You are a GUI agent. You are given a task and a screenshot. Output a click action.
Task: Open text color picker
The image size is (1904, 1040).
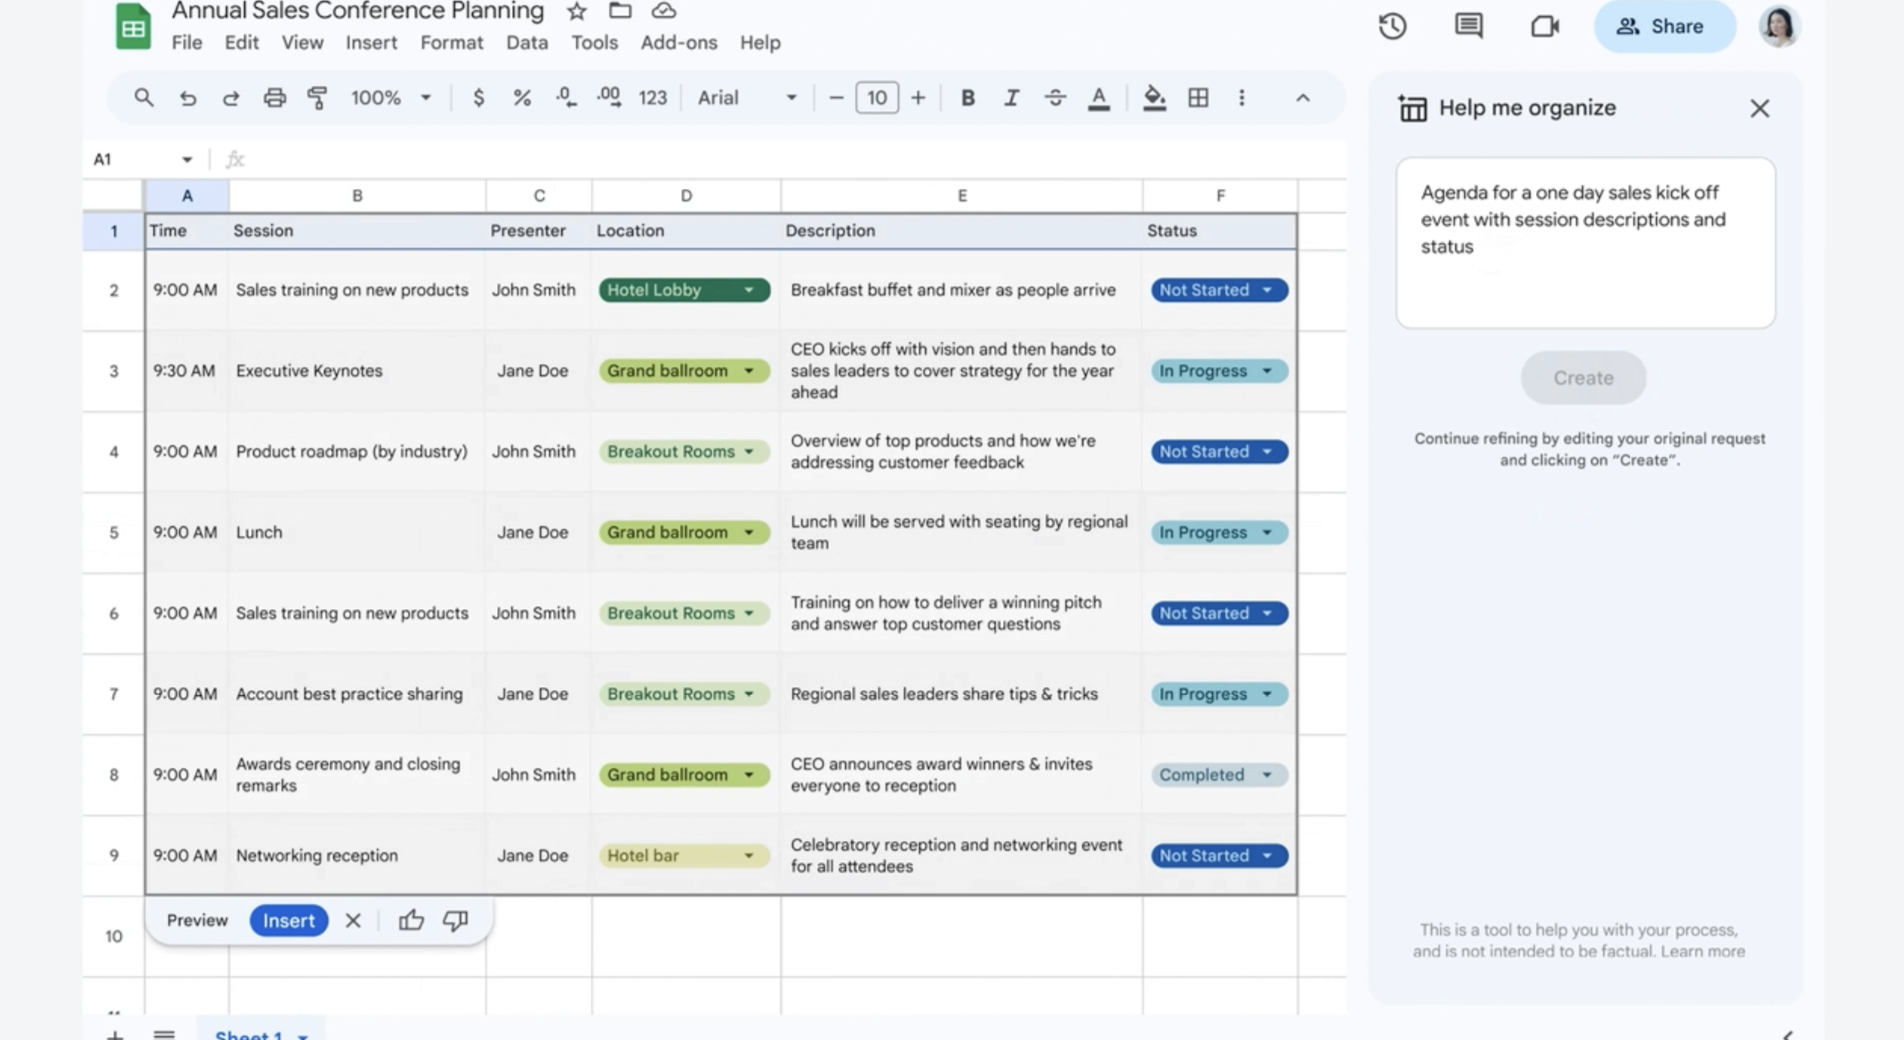(1098, 97)
